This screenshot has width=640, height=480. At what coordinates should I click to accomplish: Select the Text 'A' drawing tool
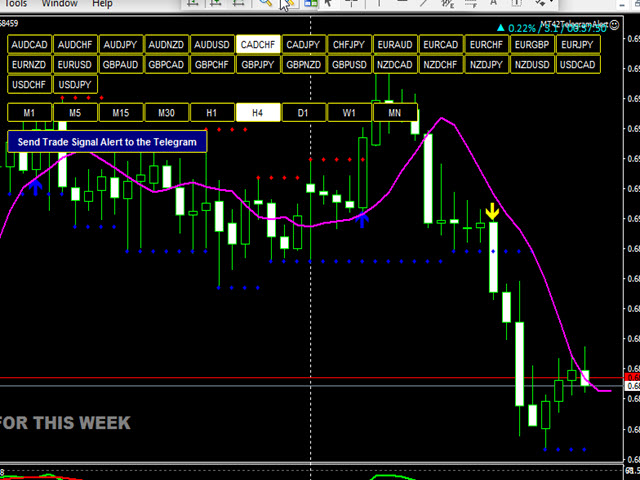493,2
